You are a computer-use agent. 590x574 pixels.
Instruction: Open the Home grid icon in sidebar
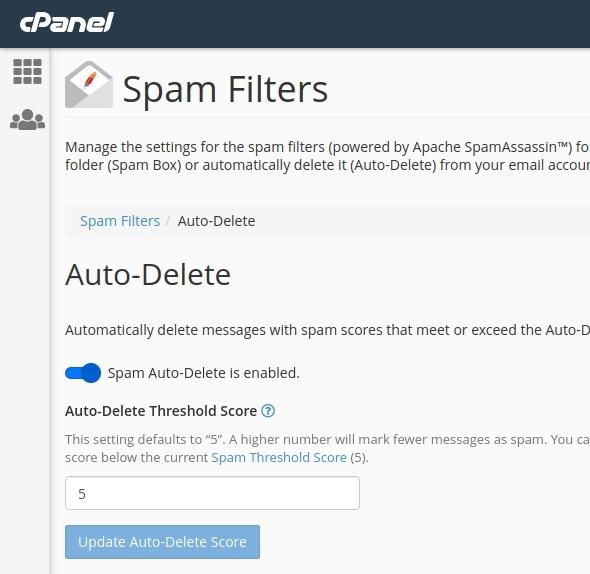[27, 72]
